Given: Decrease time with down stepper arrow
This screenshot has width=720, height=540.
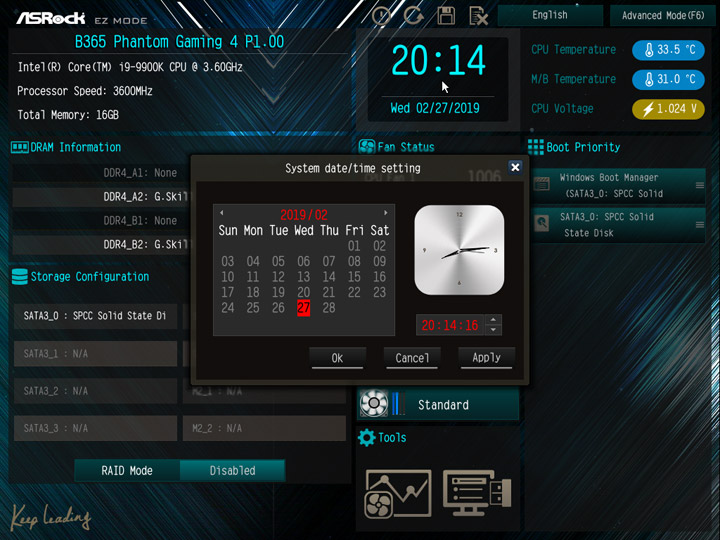Looking at the screenshot, I should tap(493, 330).
